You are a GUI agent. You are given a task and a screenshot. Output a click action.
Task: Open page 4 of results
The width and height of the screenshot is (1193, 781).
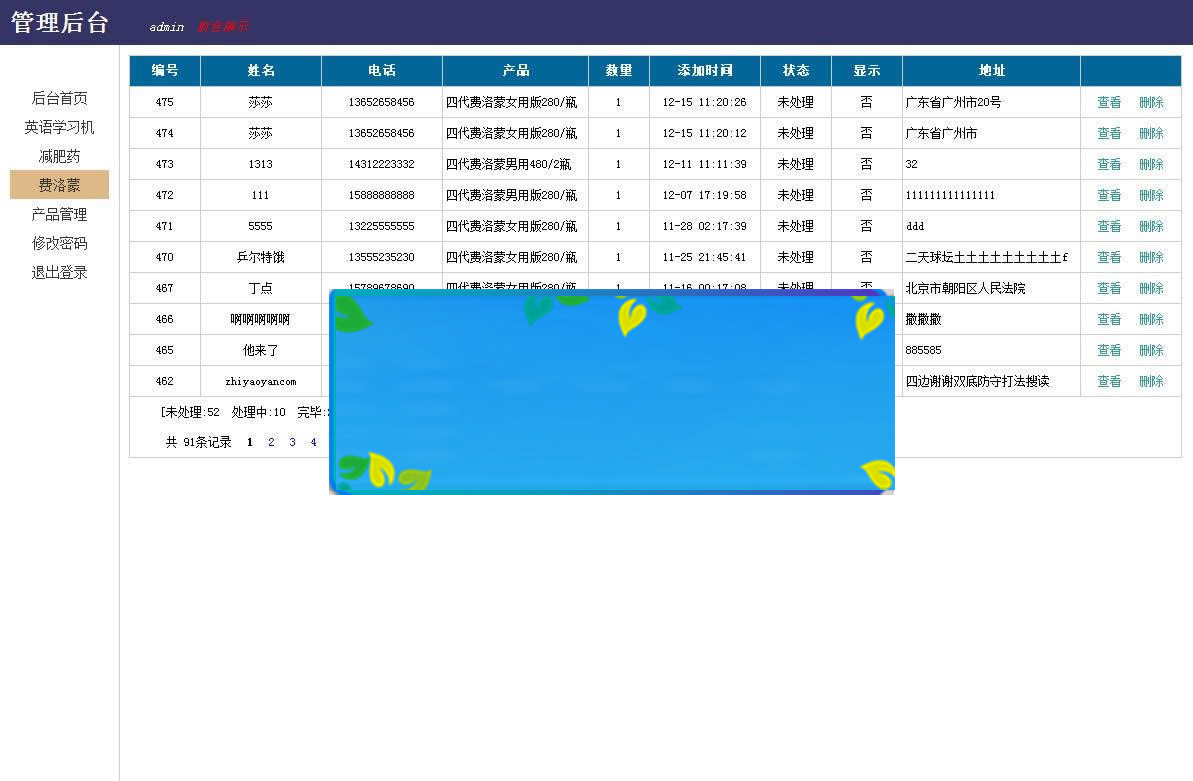(313, 441)
